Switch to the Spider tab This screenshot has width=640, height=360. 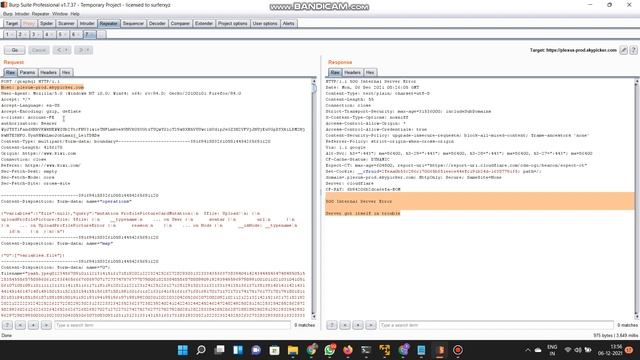(x=46, y=24)
